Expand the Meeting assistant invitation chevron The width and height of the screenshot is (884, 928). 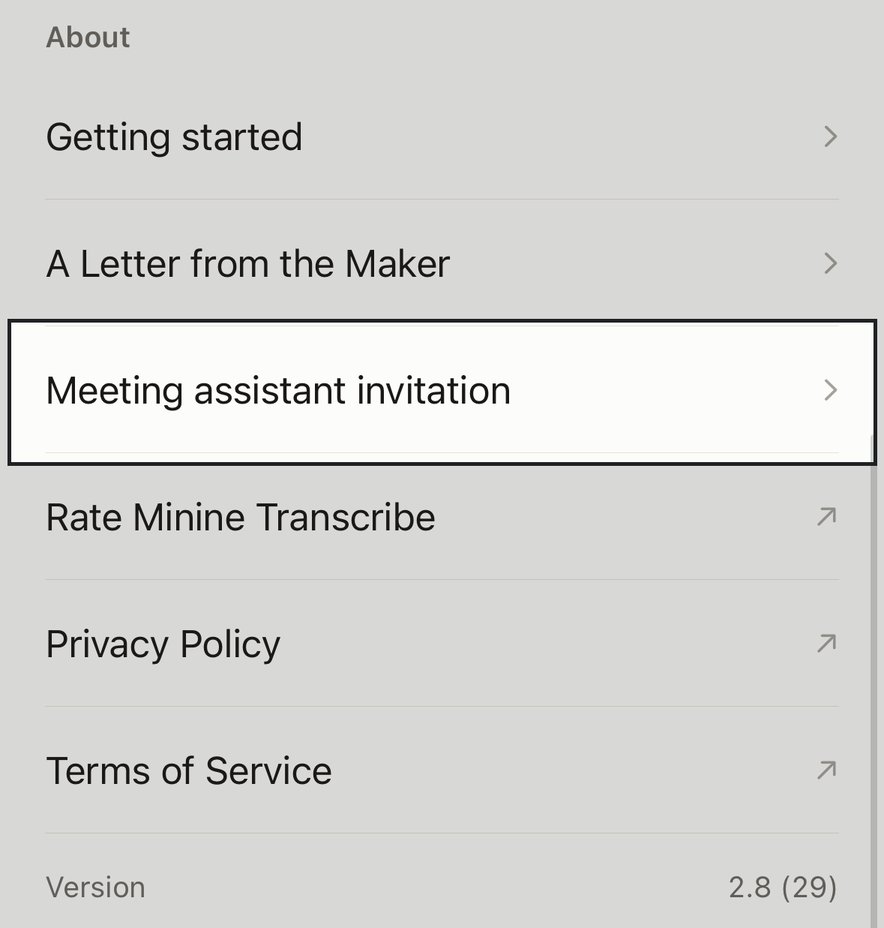(x=831, y=390)
